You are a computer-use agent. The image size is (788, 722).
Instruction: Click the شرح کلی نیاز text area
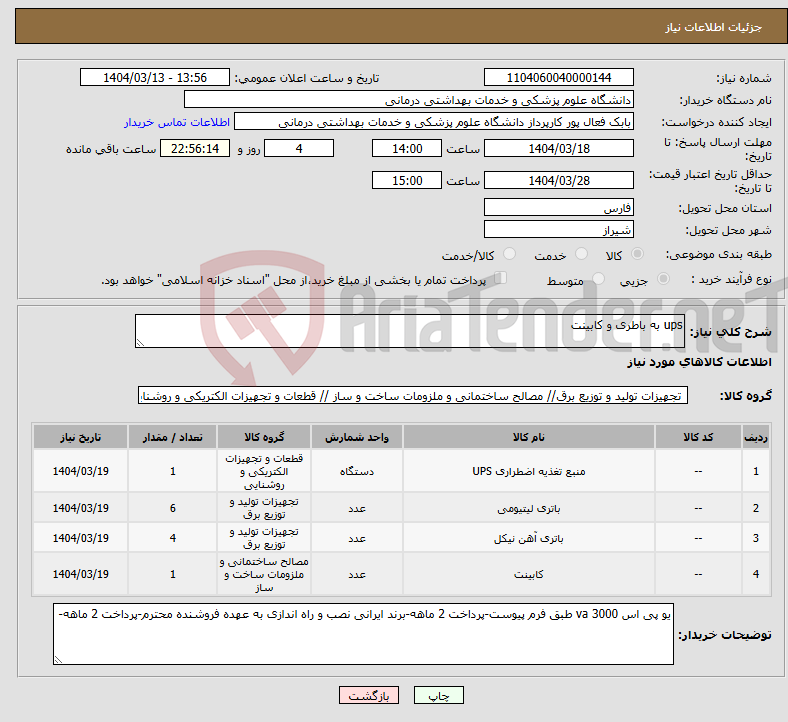[410, 331]
